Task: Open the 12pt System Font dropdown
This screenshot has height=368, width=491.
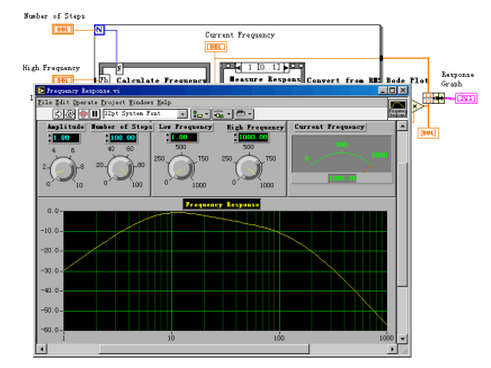Action: click(145, 114)
